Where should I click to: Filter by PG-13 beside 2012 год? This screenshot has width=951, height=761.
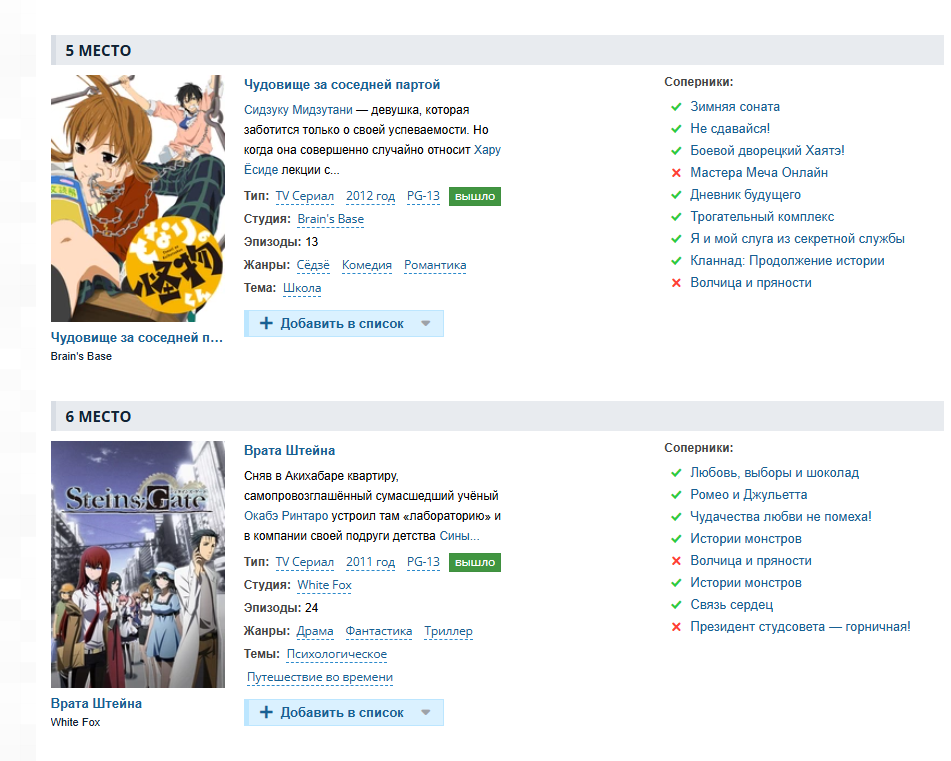point(423,196)
